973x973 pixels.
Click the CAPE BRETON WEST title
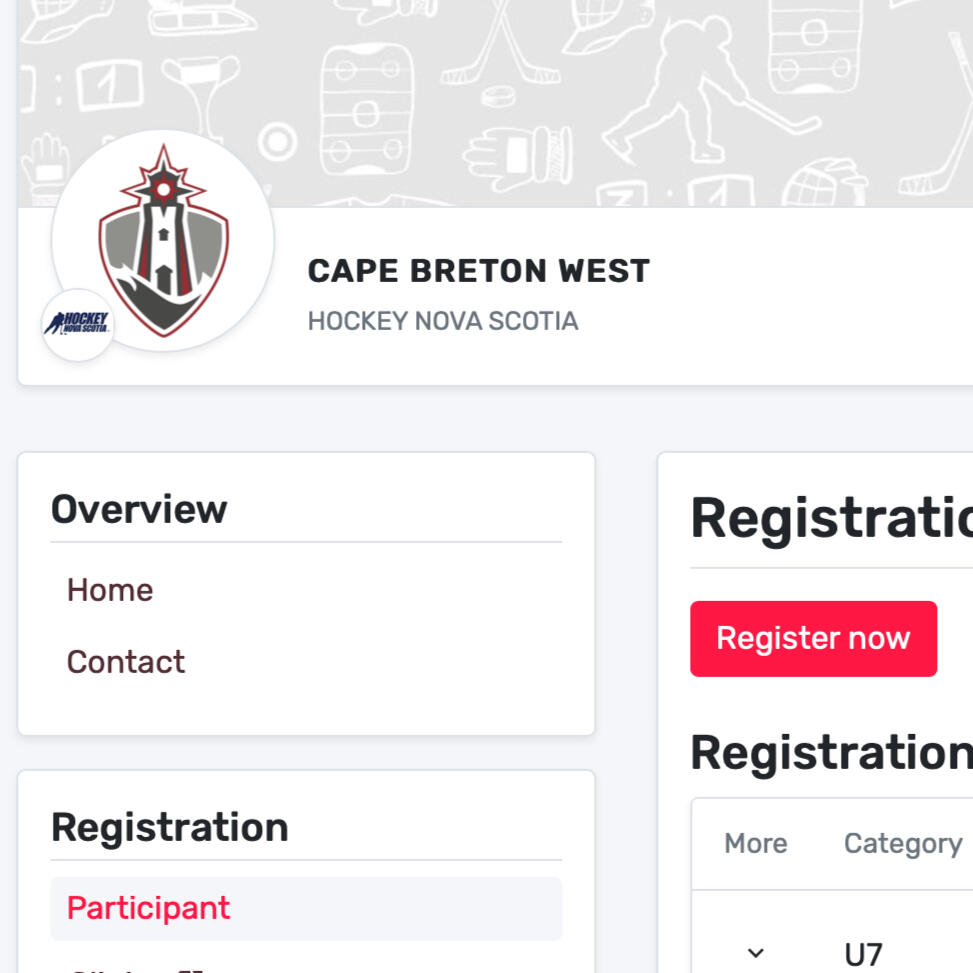478,271
